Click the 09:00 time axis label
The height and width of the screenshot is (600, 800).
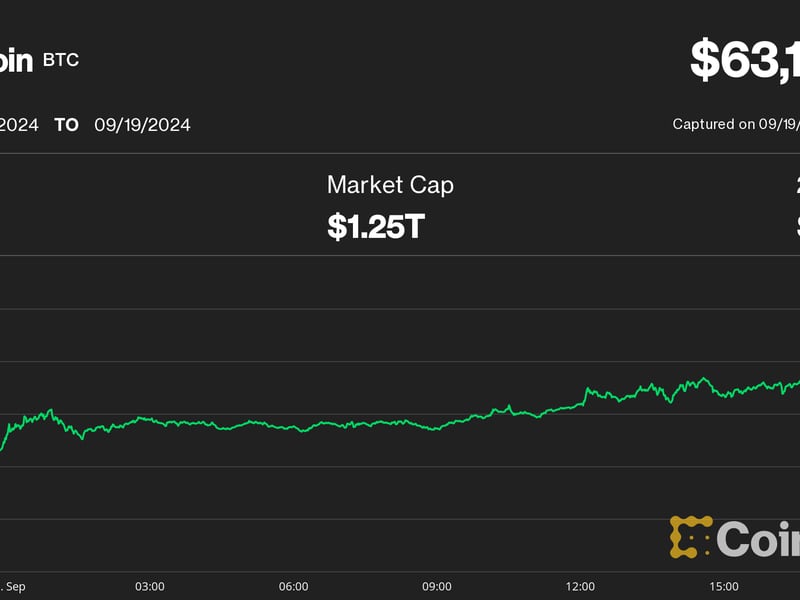(437, 586)
